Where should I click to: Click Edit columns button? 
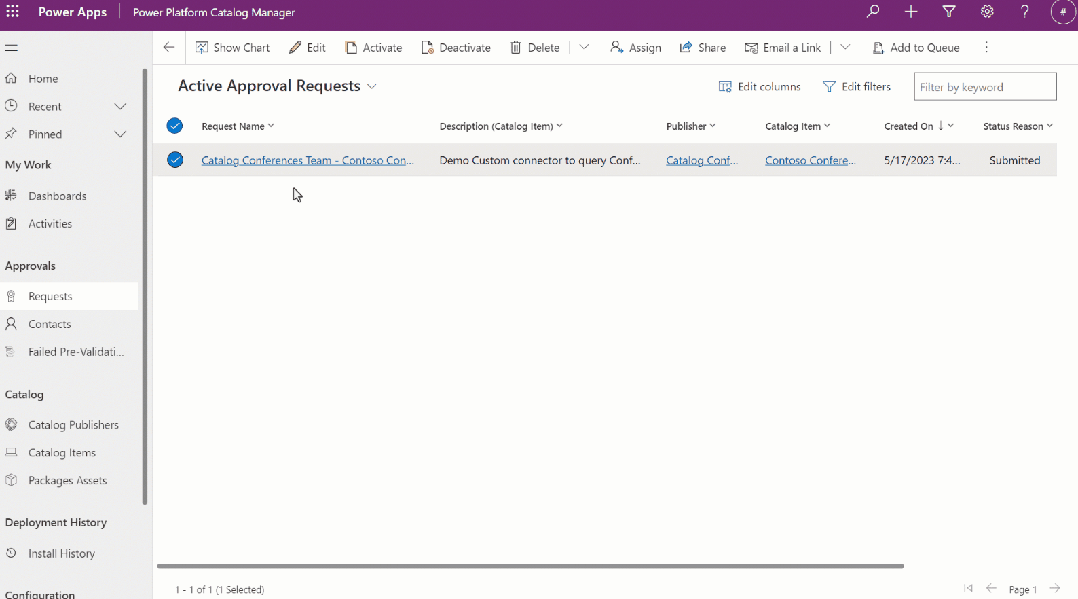[x=760, y=87]
